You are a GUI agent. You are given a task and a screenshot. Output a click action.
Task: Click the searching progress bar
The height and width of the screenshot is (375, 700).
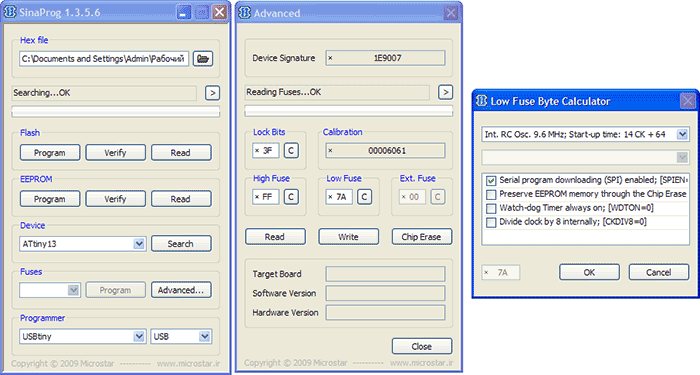pyautogui.click(x=116, y=112)
